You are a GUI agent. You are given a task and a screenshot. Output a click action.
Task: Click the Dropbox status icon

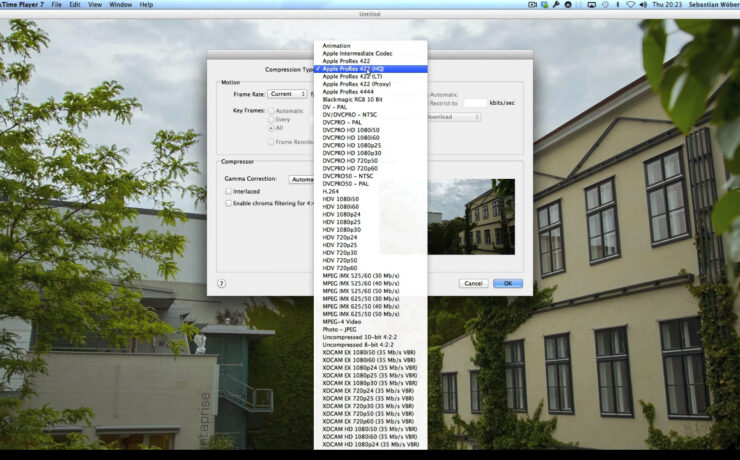[x=545, y=5]
